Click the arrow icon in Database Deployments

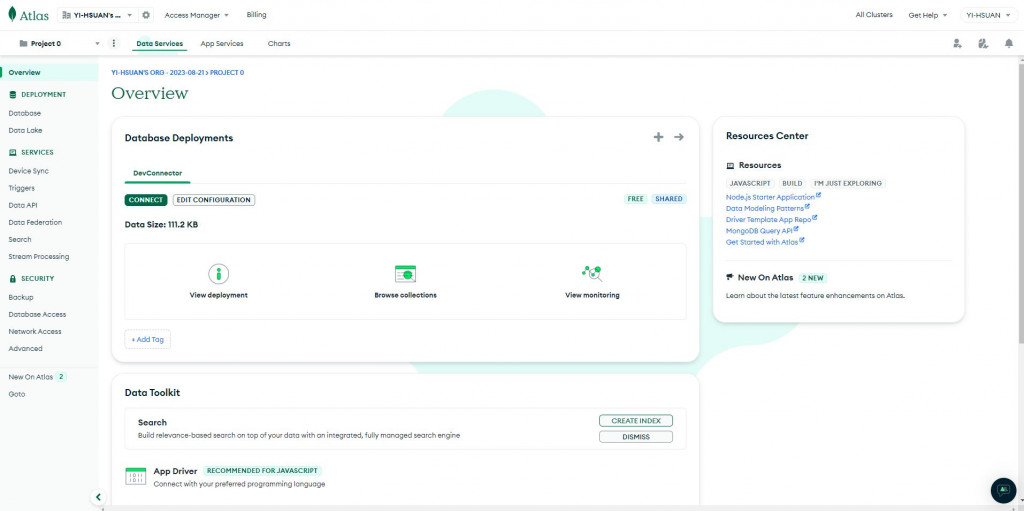(679, 137)
